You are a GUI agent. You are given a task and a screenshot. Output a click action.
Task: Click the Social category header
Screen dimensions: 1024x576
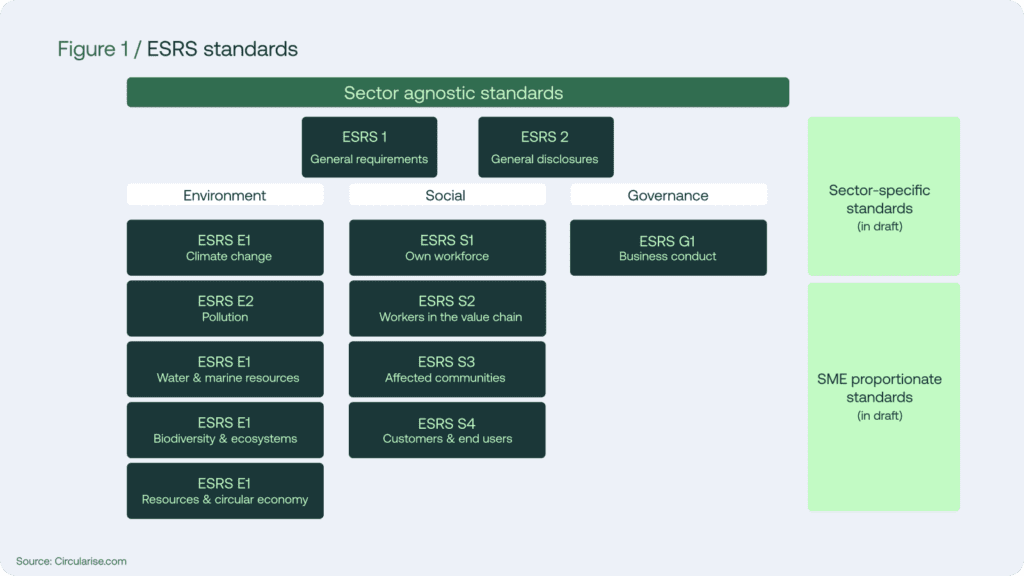pos(447,195)
